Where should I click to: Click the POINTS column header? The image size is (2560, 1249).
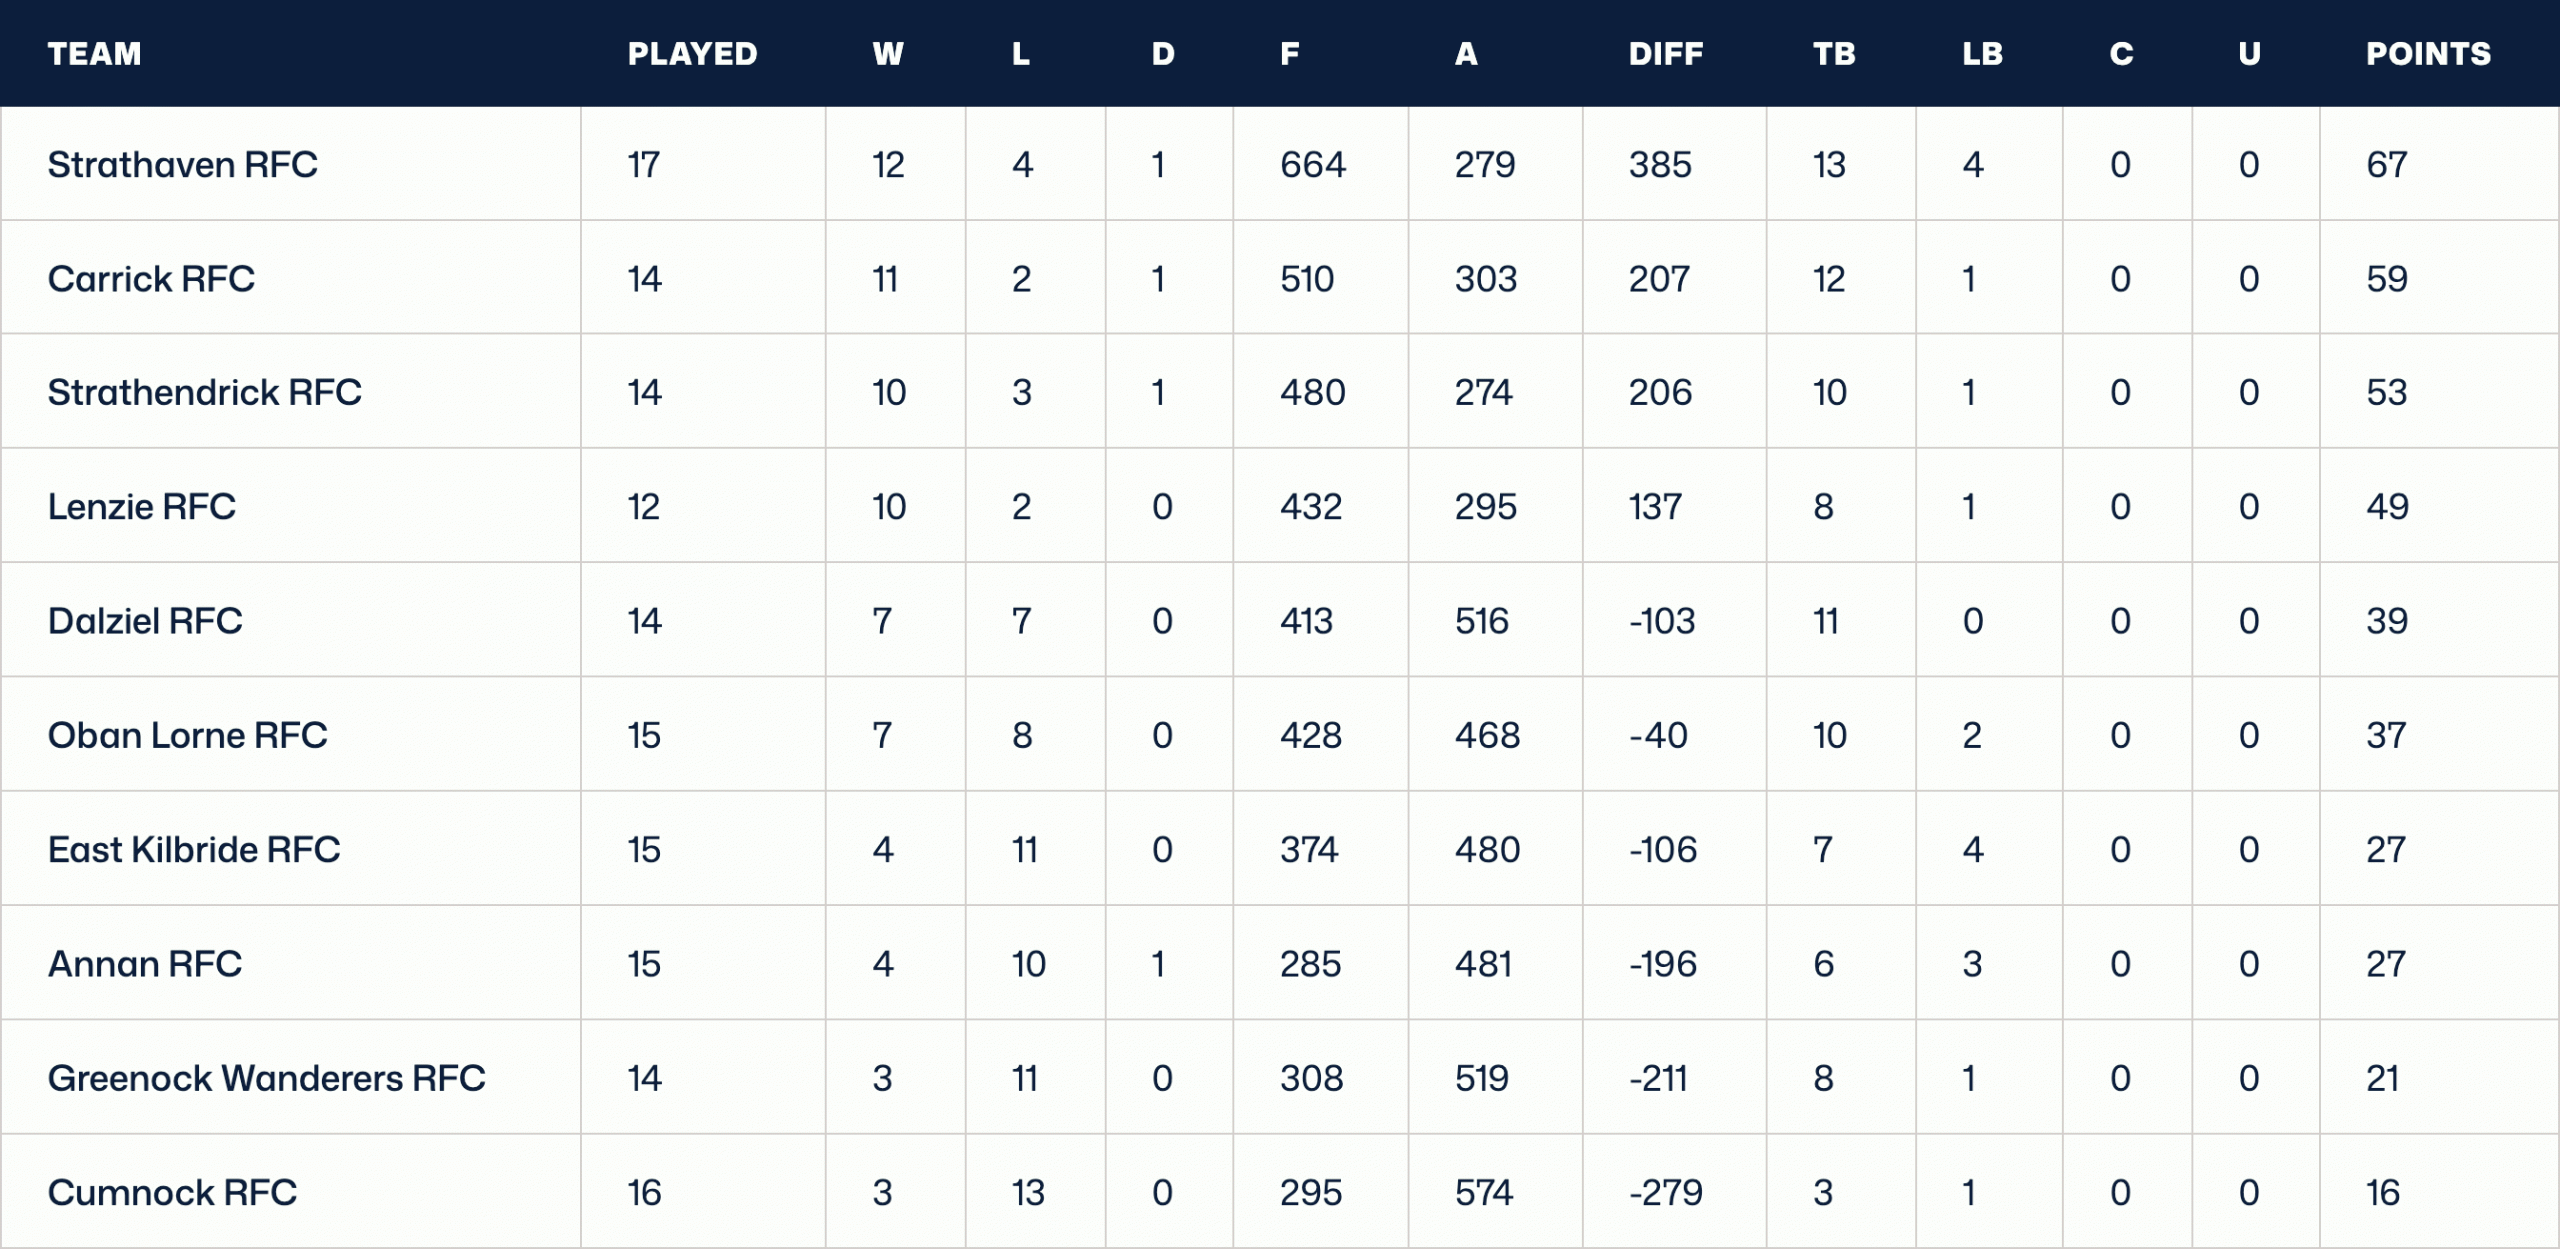point(2428,54)
